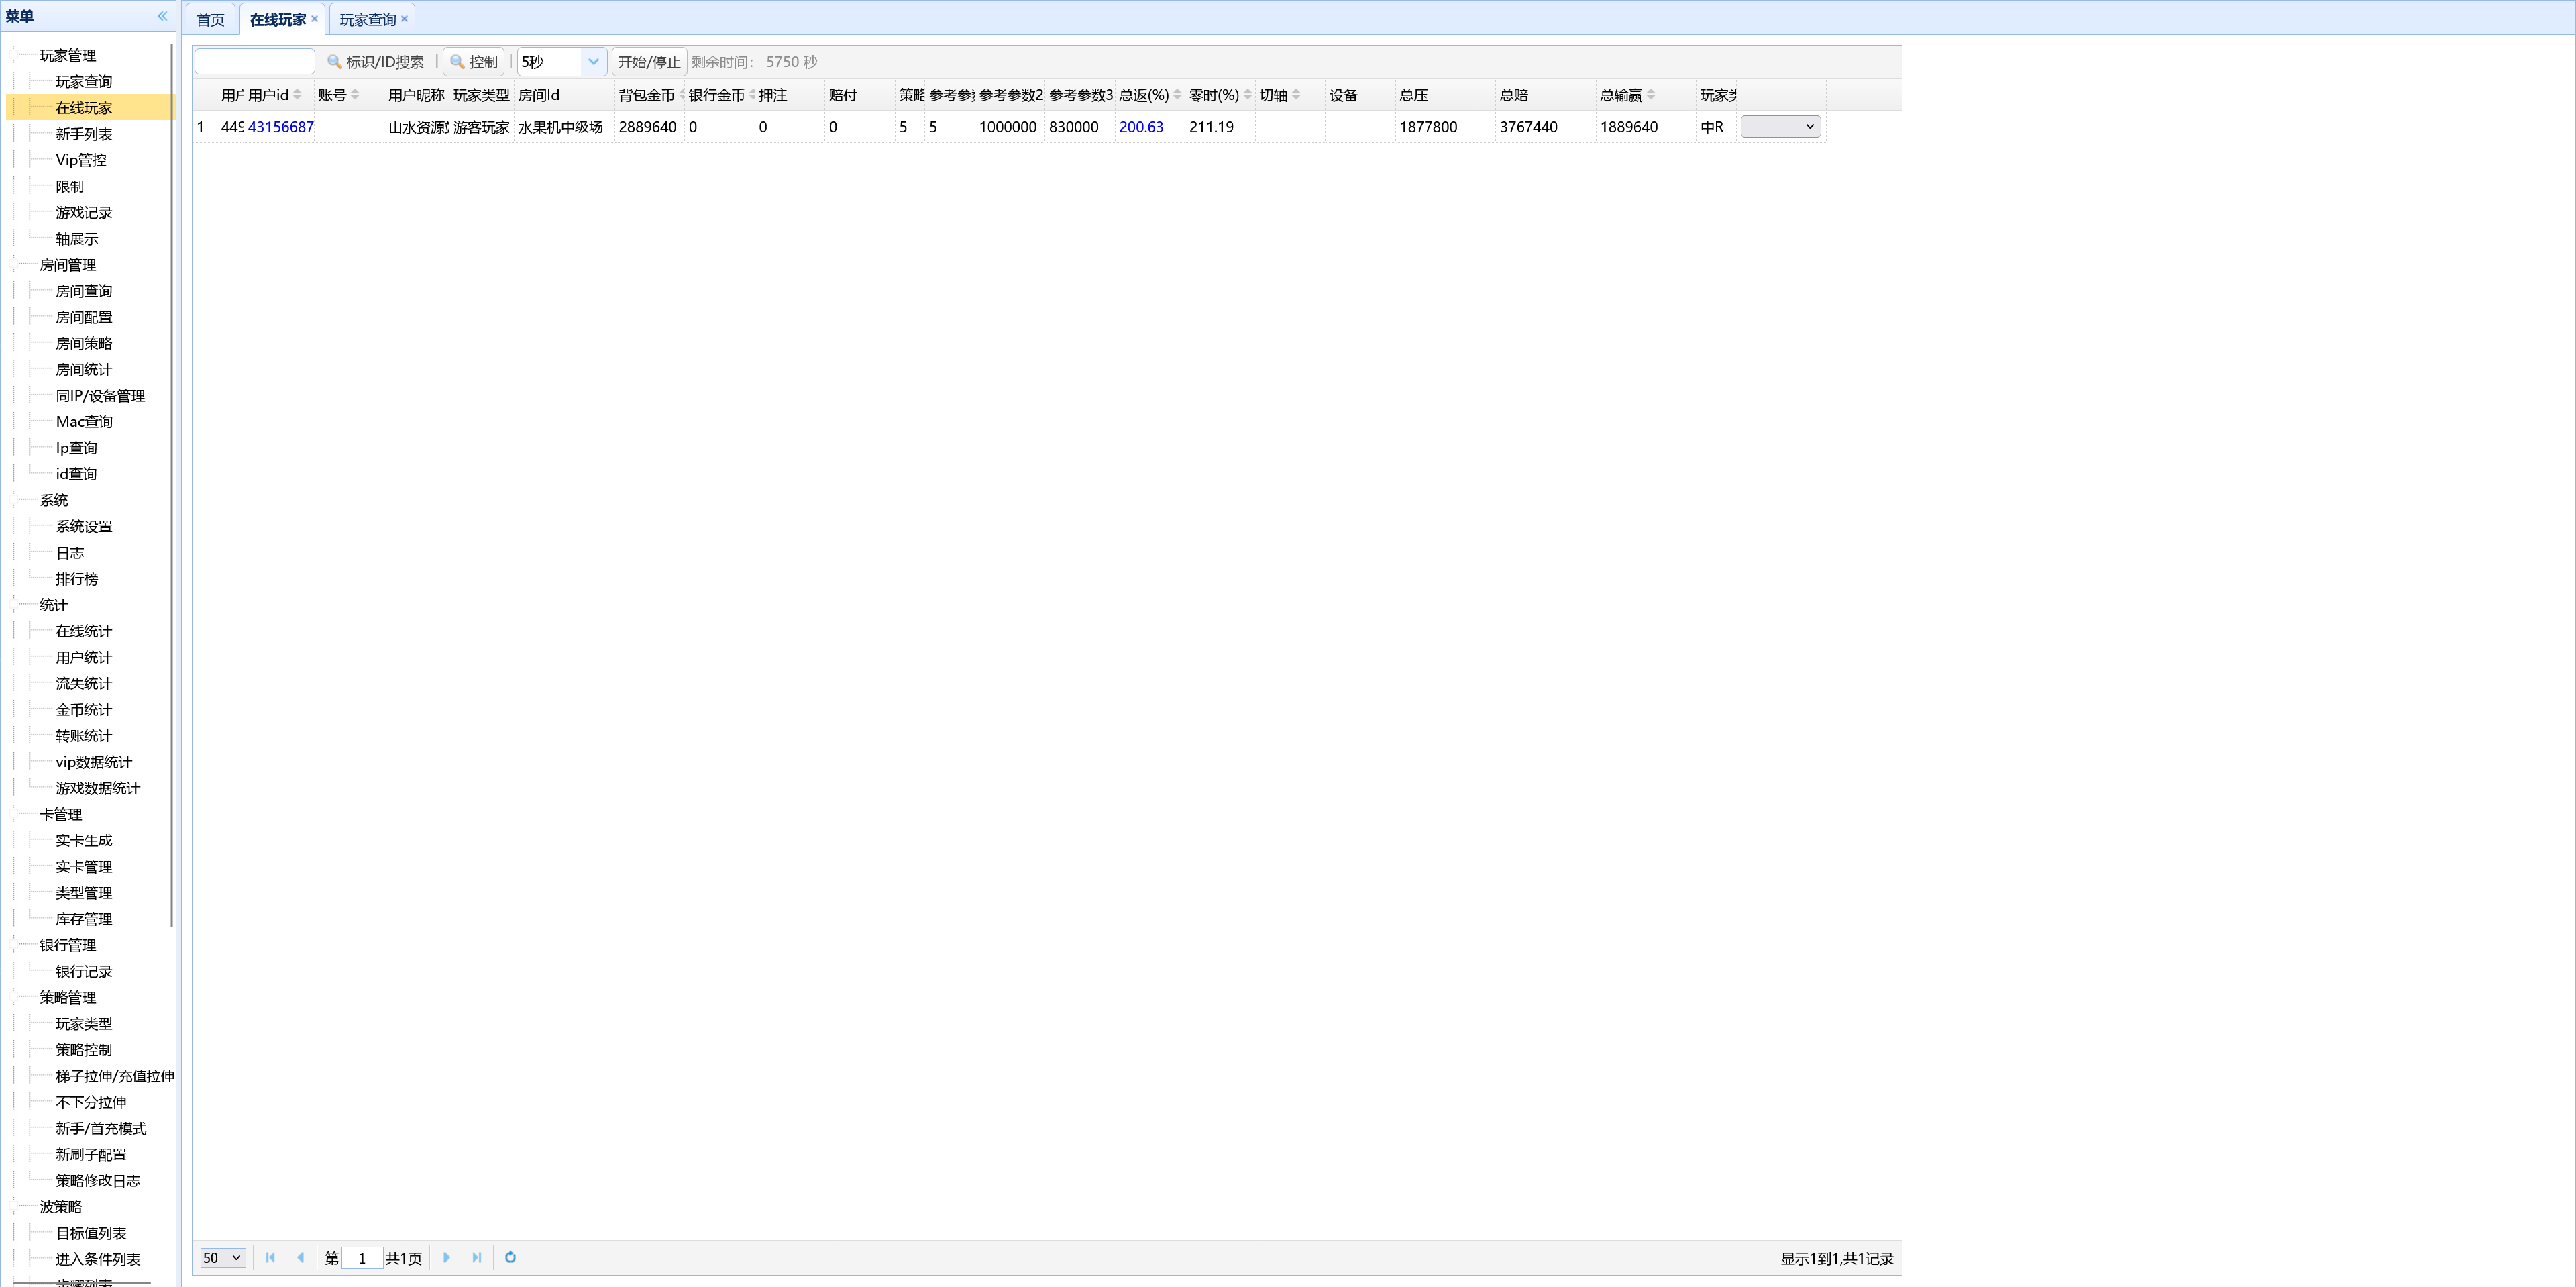
Task: Click the search text input field
Action: point(255,62)
